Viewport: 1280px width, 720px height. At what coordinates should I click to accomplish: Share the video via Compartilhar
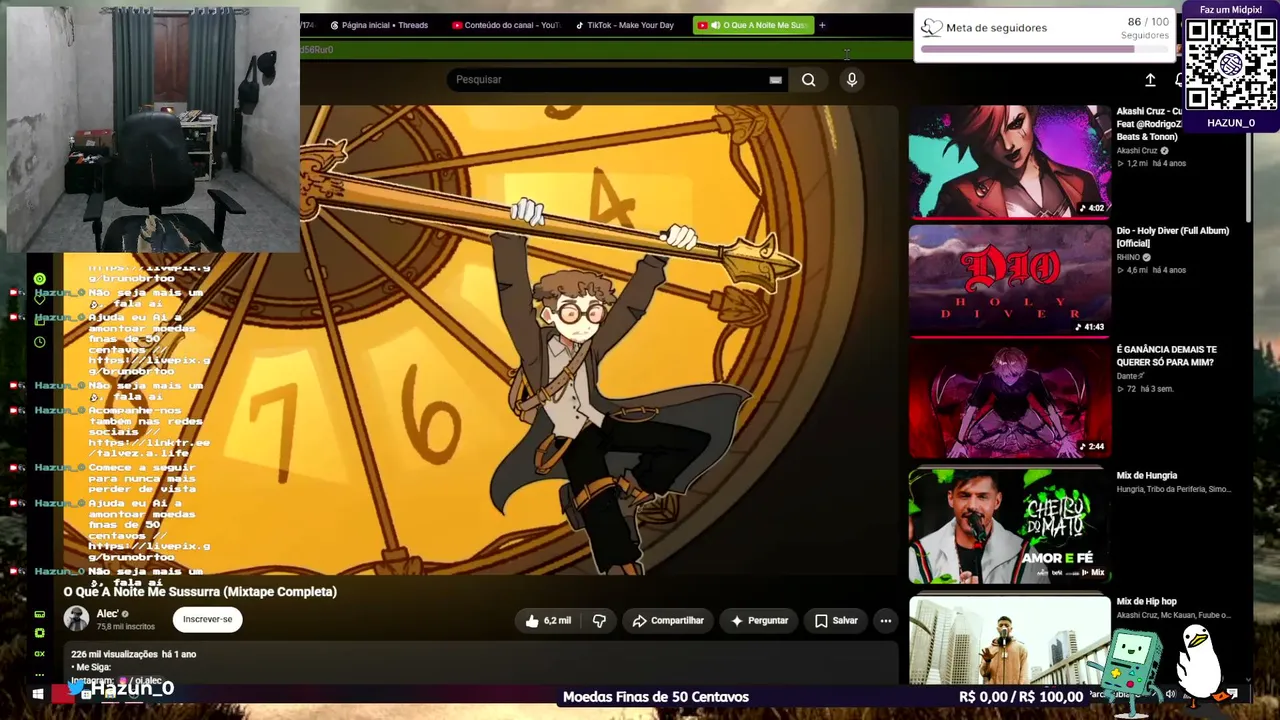coord(668,621)
